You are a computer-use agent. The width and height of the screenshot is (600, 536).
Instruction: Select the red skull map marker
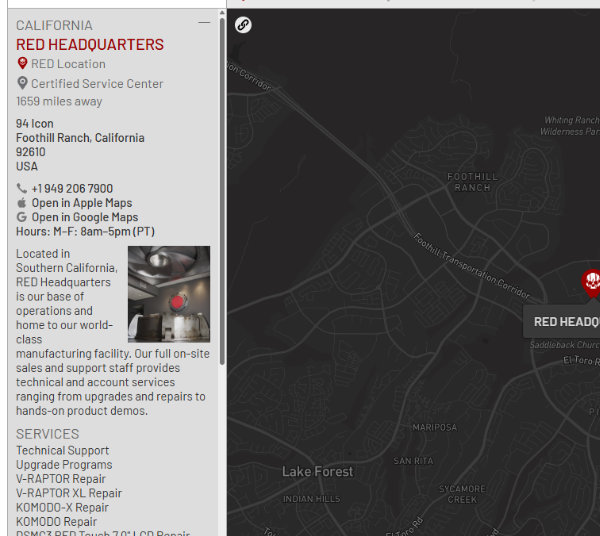click(x=592, y=283)
